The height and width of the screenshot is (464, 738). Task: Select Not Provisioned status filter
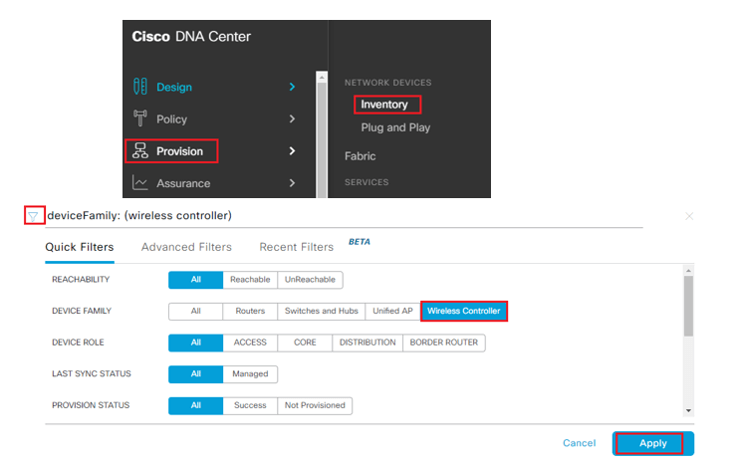315,405
